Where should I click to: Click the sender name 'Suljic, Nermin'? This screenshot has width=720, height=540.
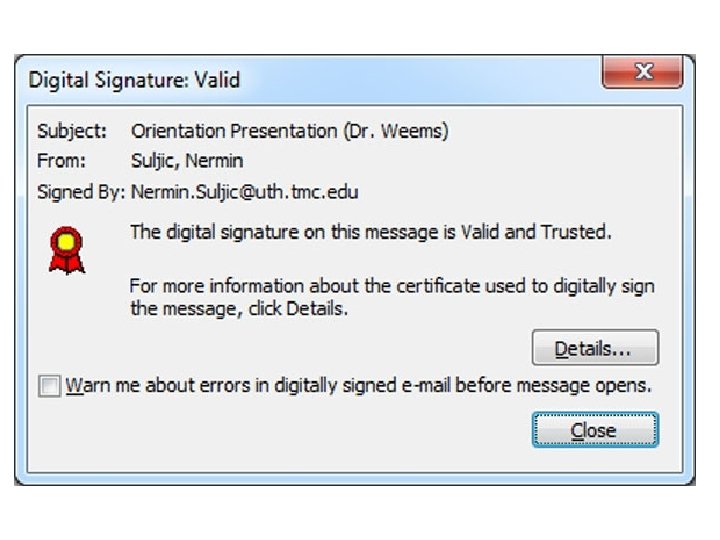186,161
